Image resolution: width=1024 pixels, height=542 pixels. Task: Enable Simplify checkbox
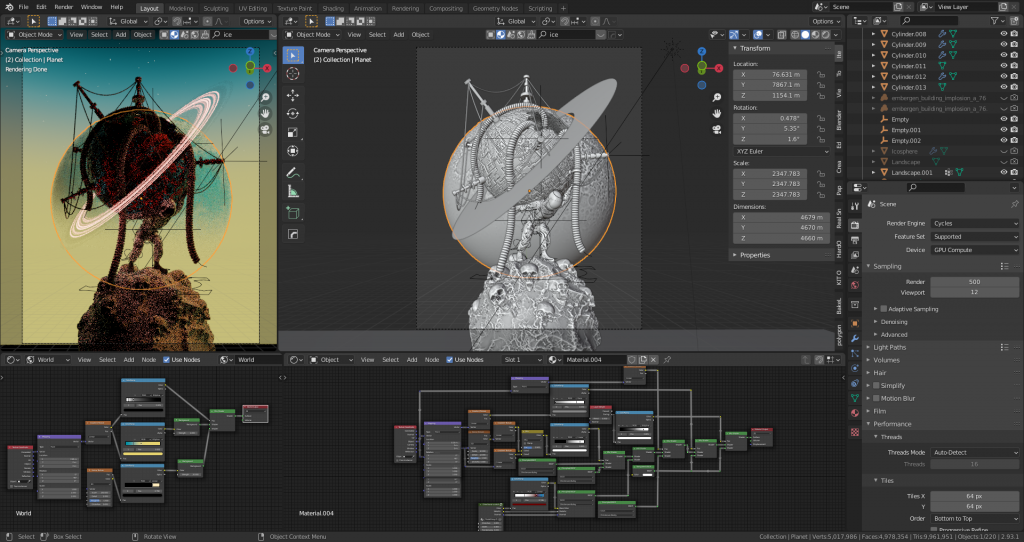click(x=876, y=385)
